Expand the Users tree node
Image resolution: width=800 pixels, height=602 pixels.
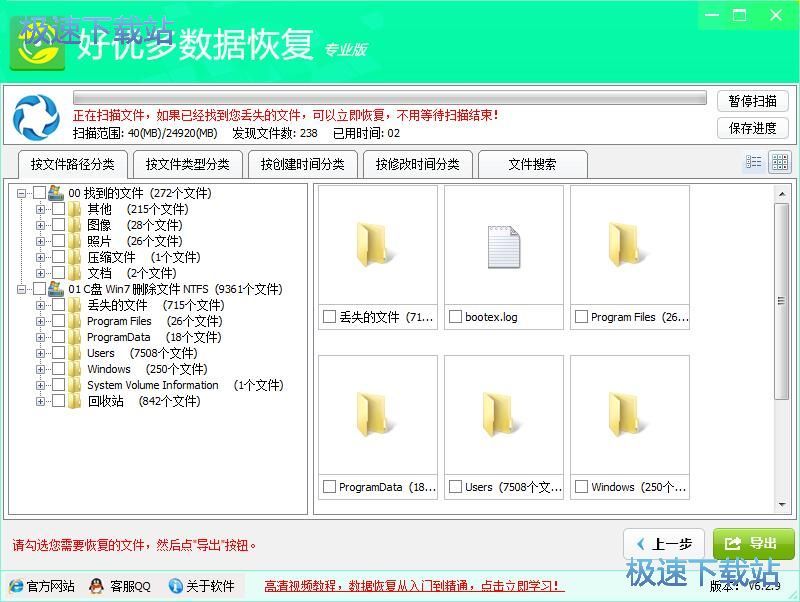[40, 353]
